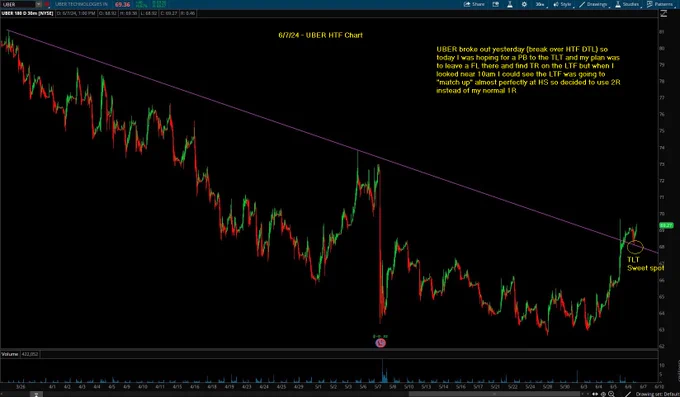Click the UBER symbol input field

[18, 4]
